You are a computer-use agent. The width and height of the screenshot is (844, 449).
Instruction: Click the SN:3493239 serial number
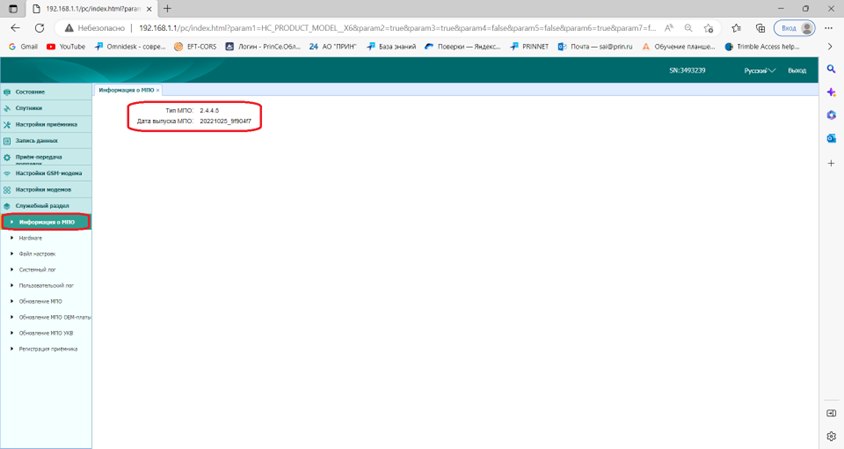point(687,71)
